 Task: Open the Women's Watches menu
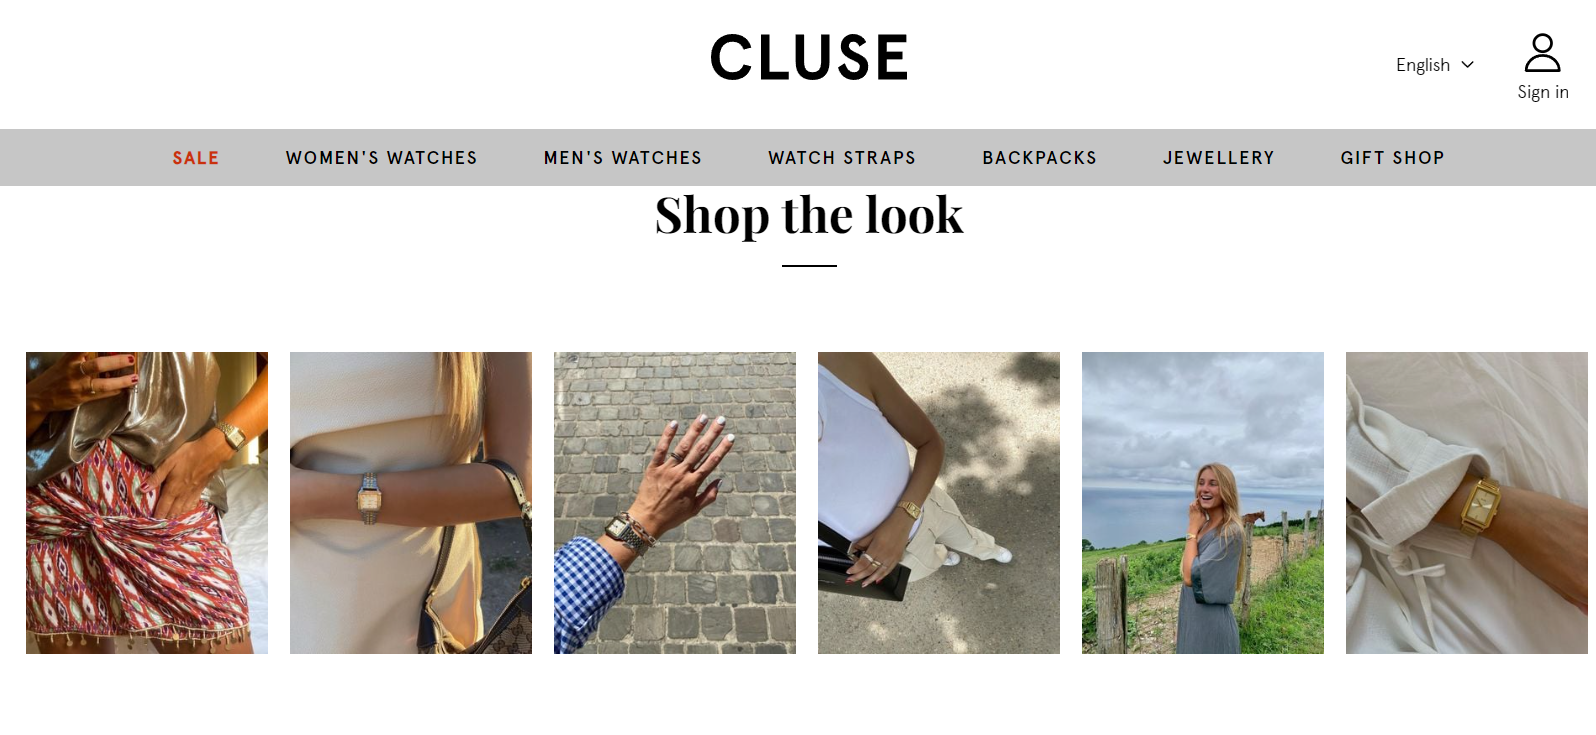(x=382, y=158)
